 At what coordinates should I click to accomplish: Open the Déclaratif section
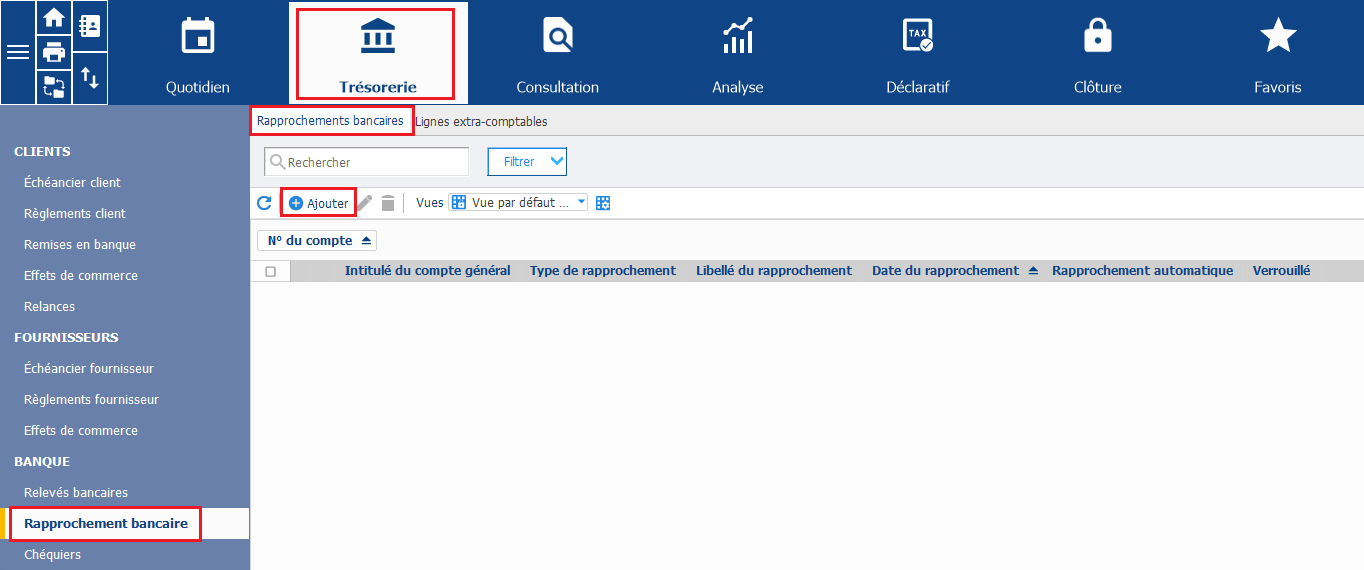(918, 55)
